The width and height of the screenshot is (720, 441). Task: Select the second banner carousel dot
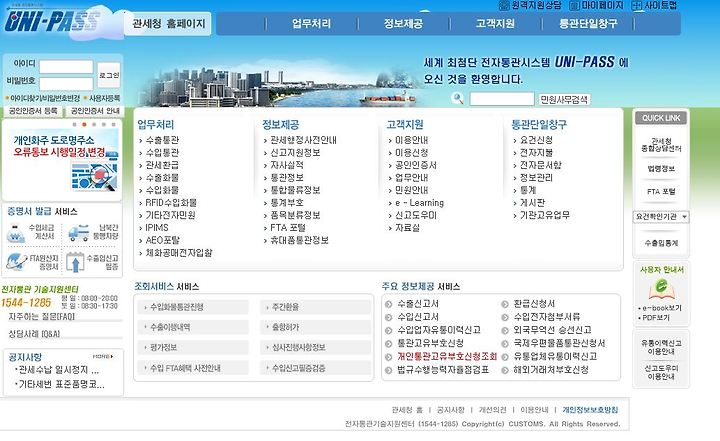(x=84, y=124)
